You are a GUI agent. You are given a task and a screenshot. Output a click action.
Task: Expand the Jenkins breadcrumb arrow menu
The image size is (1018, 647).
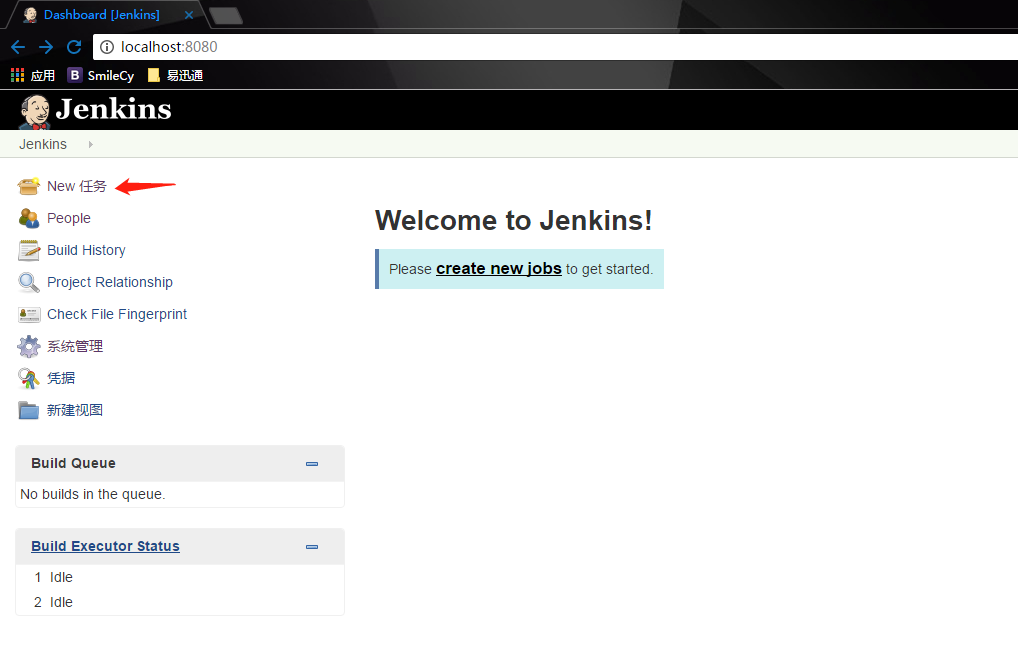click(x=90, y=144)
